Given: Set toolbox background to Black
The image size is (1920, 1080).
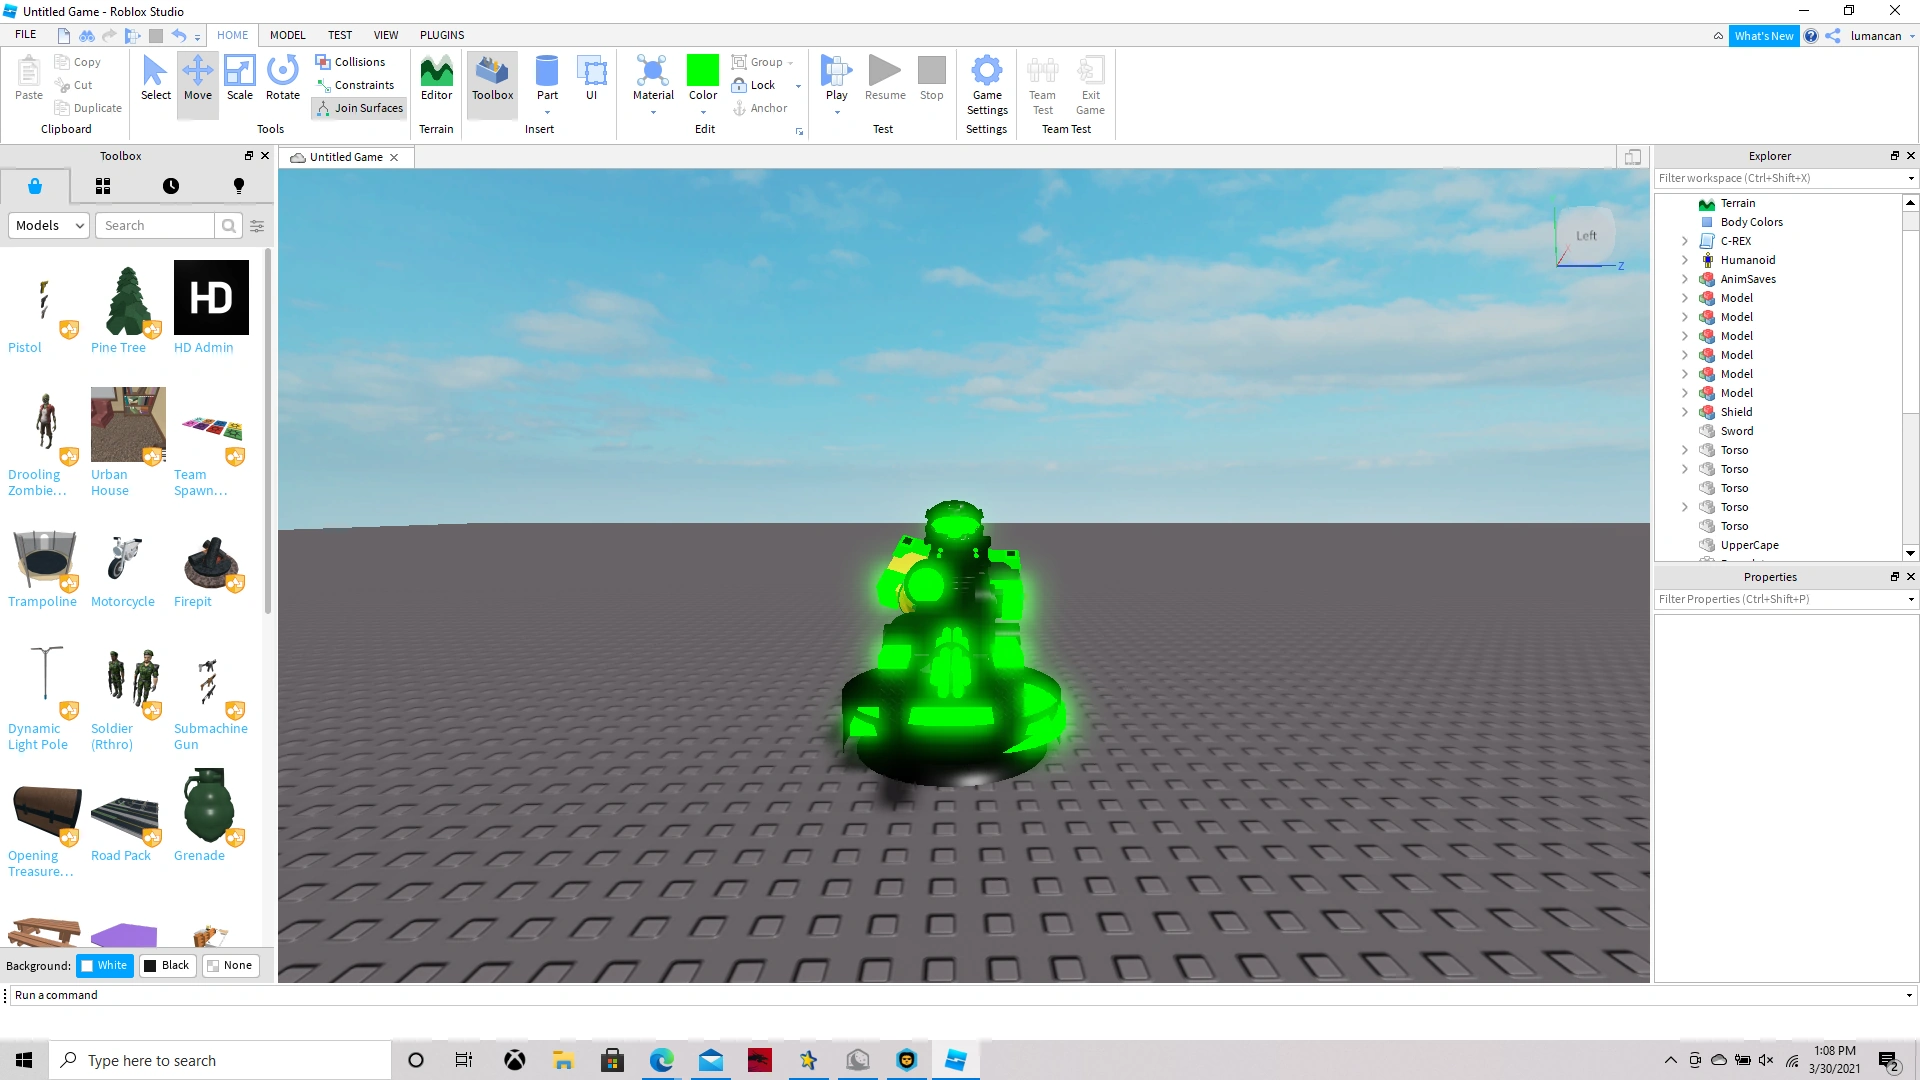Looking at the screenshot, I should [167, 965].
